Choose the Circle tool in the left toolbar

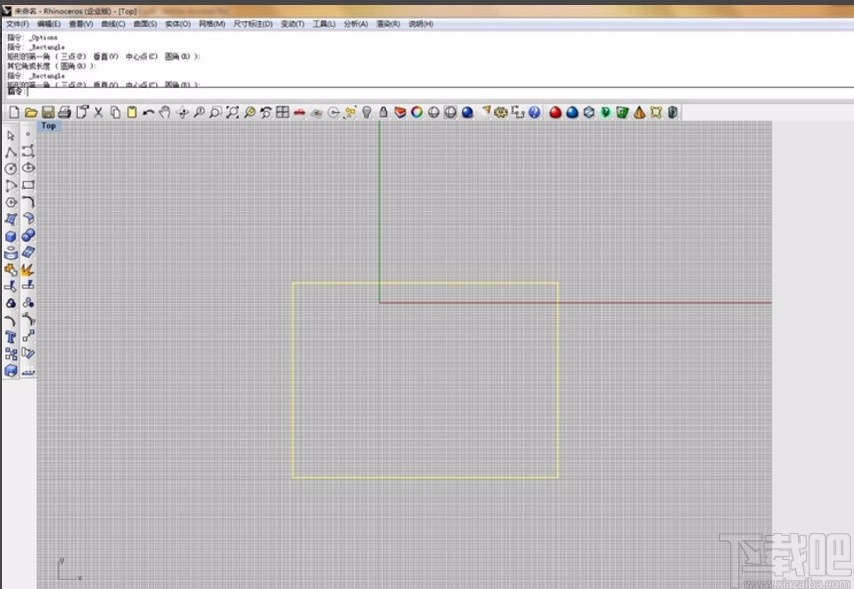point(10,169)
